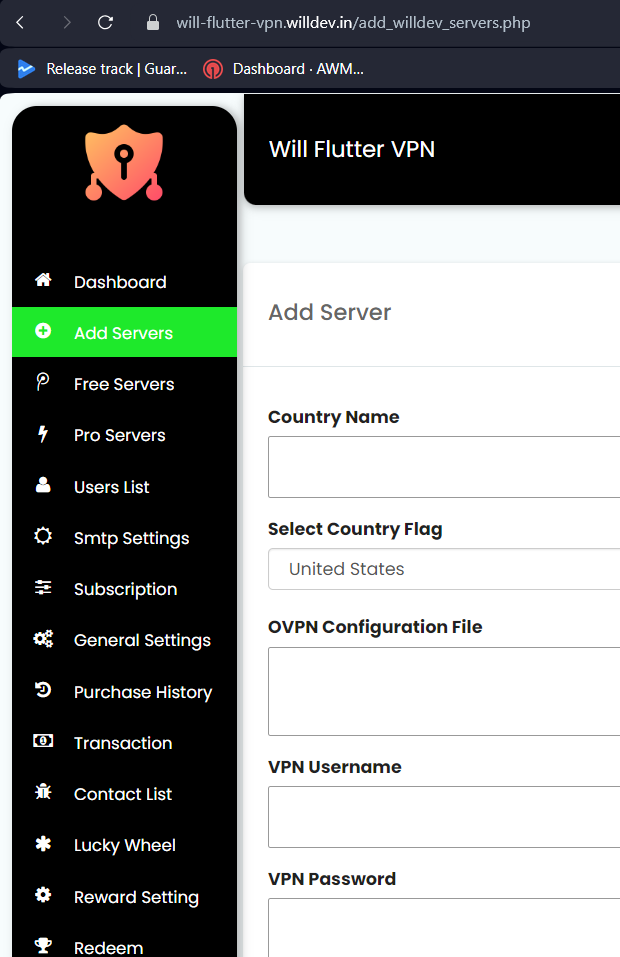
Task: Open Dashboard · AWM bookmark
Action: (x=284, y=69)
